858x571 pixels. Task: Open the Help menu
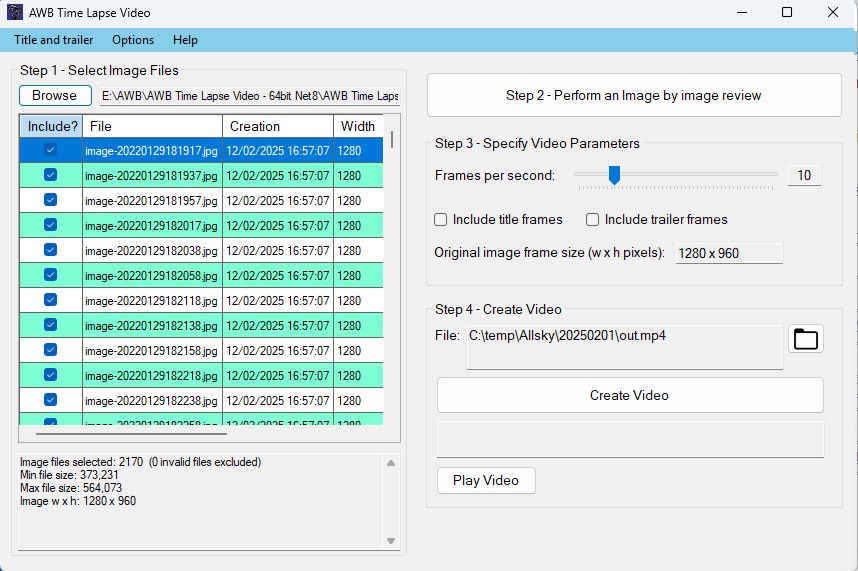pyautogui.click(x=185, y=40)
